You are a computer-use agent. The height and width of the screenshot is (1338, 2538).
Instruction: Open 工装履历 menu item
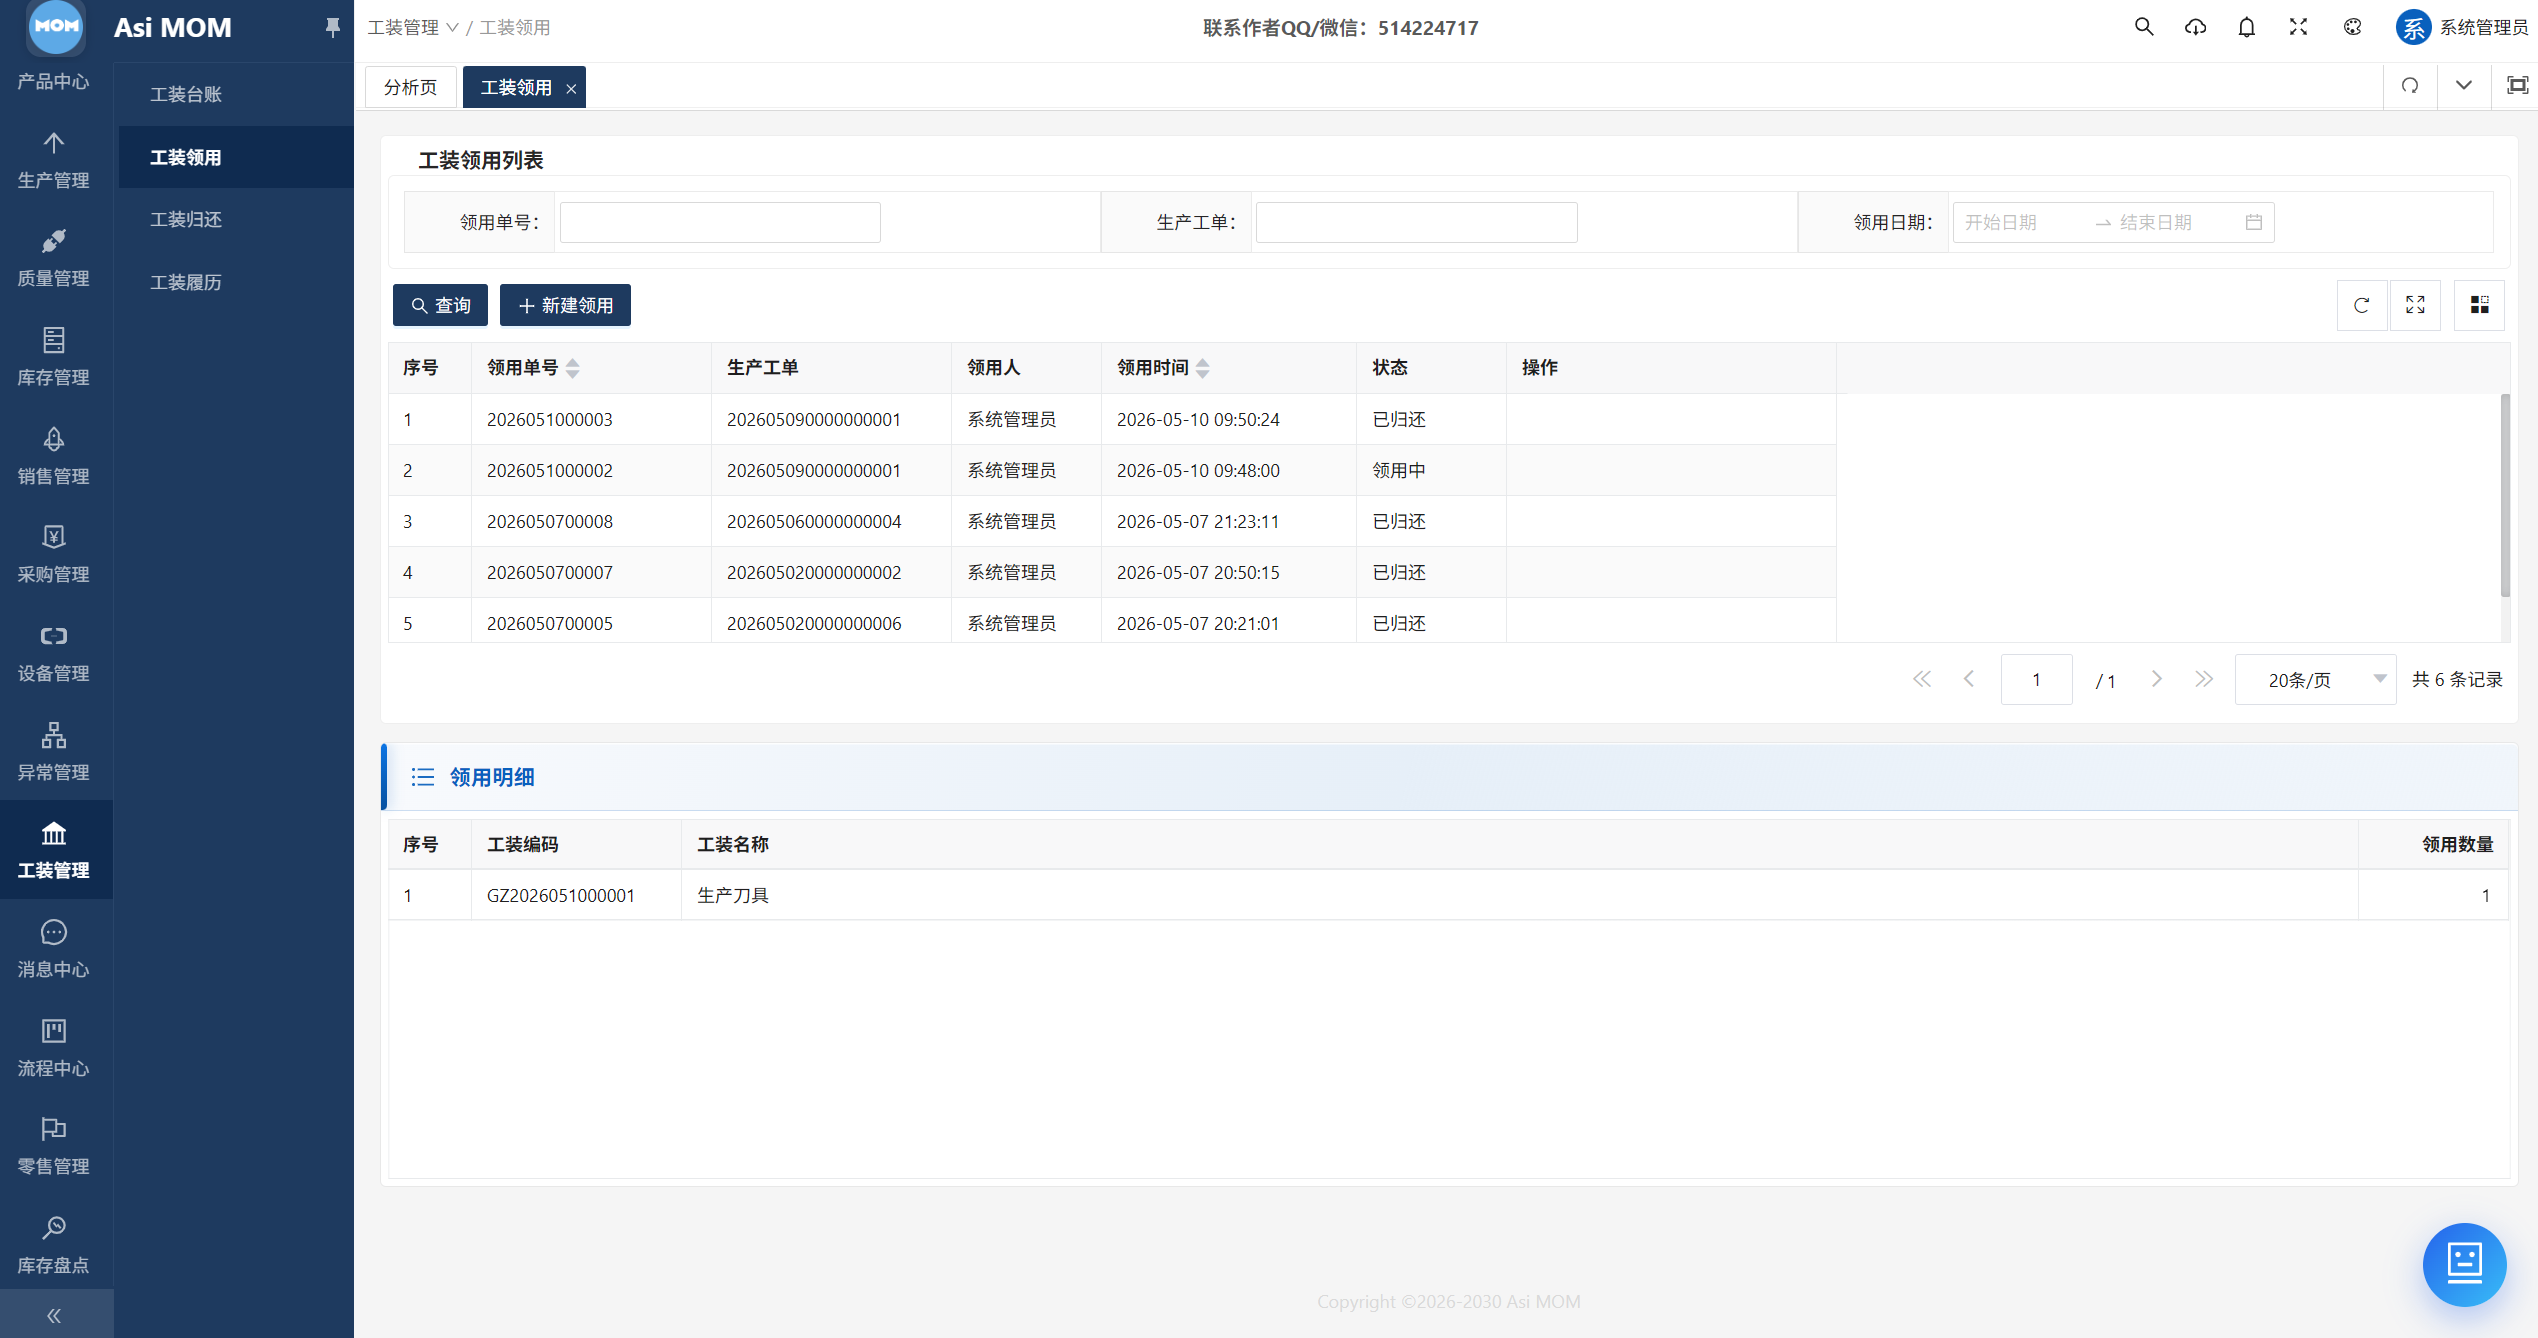236,282
